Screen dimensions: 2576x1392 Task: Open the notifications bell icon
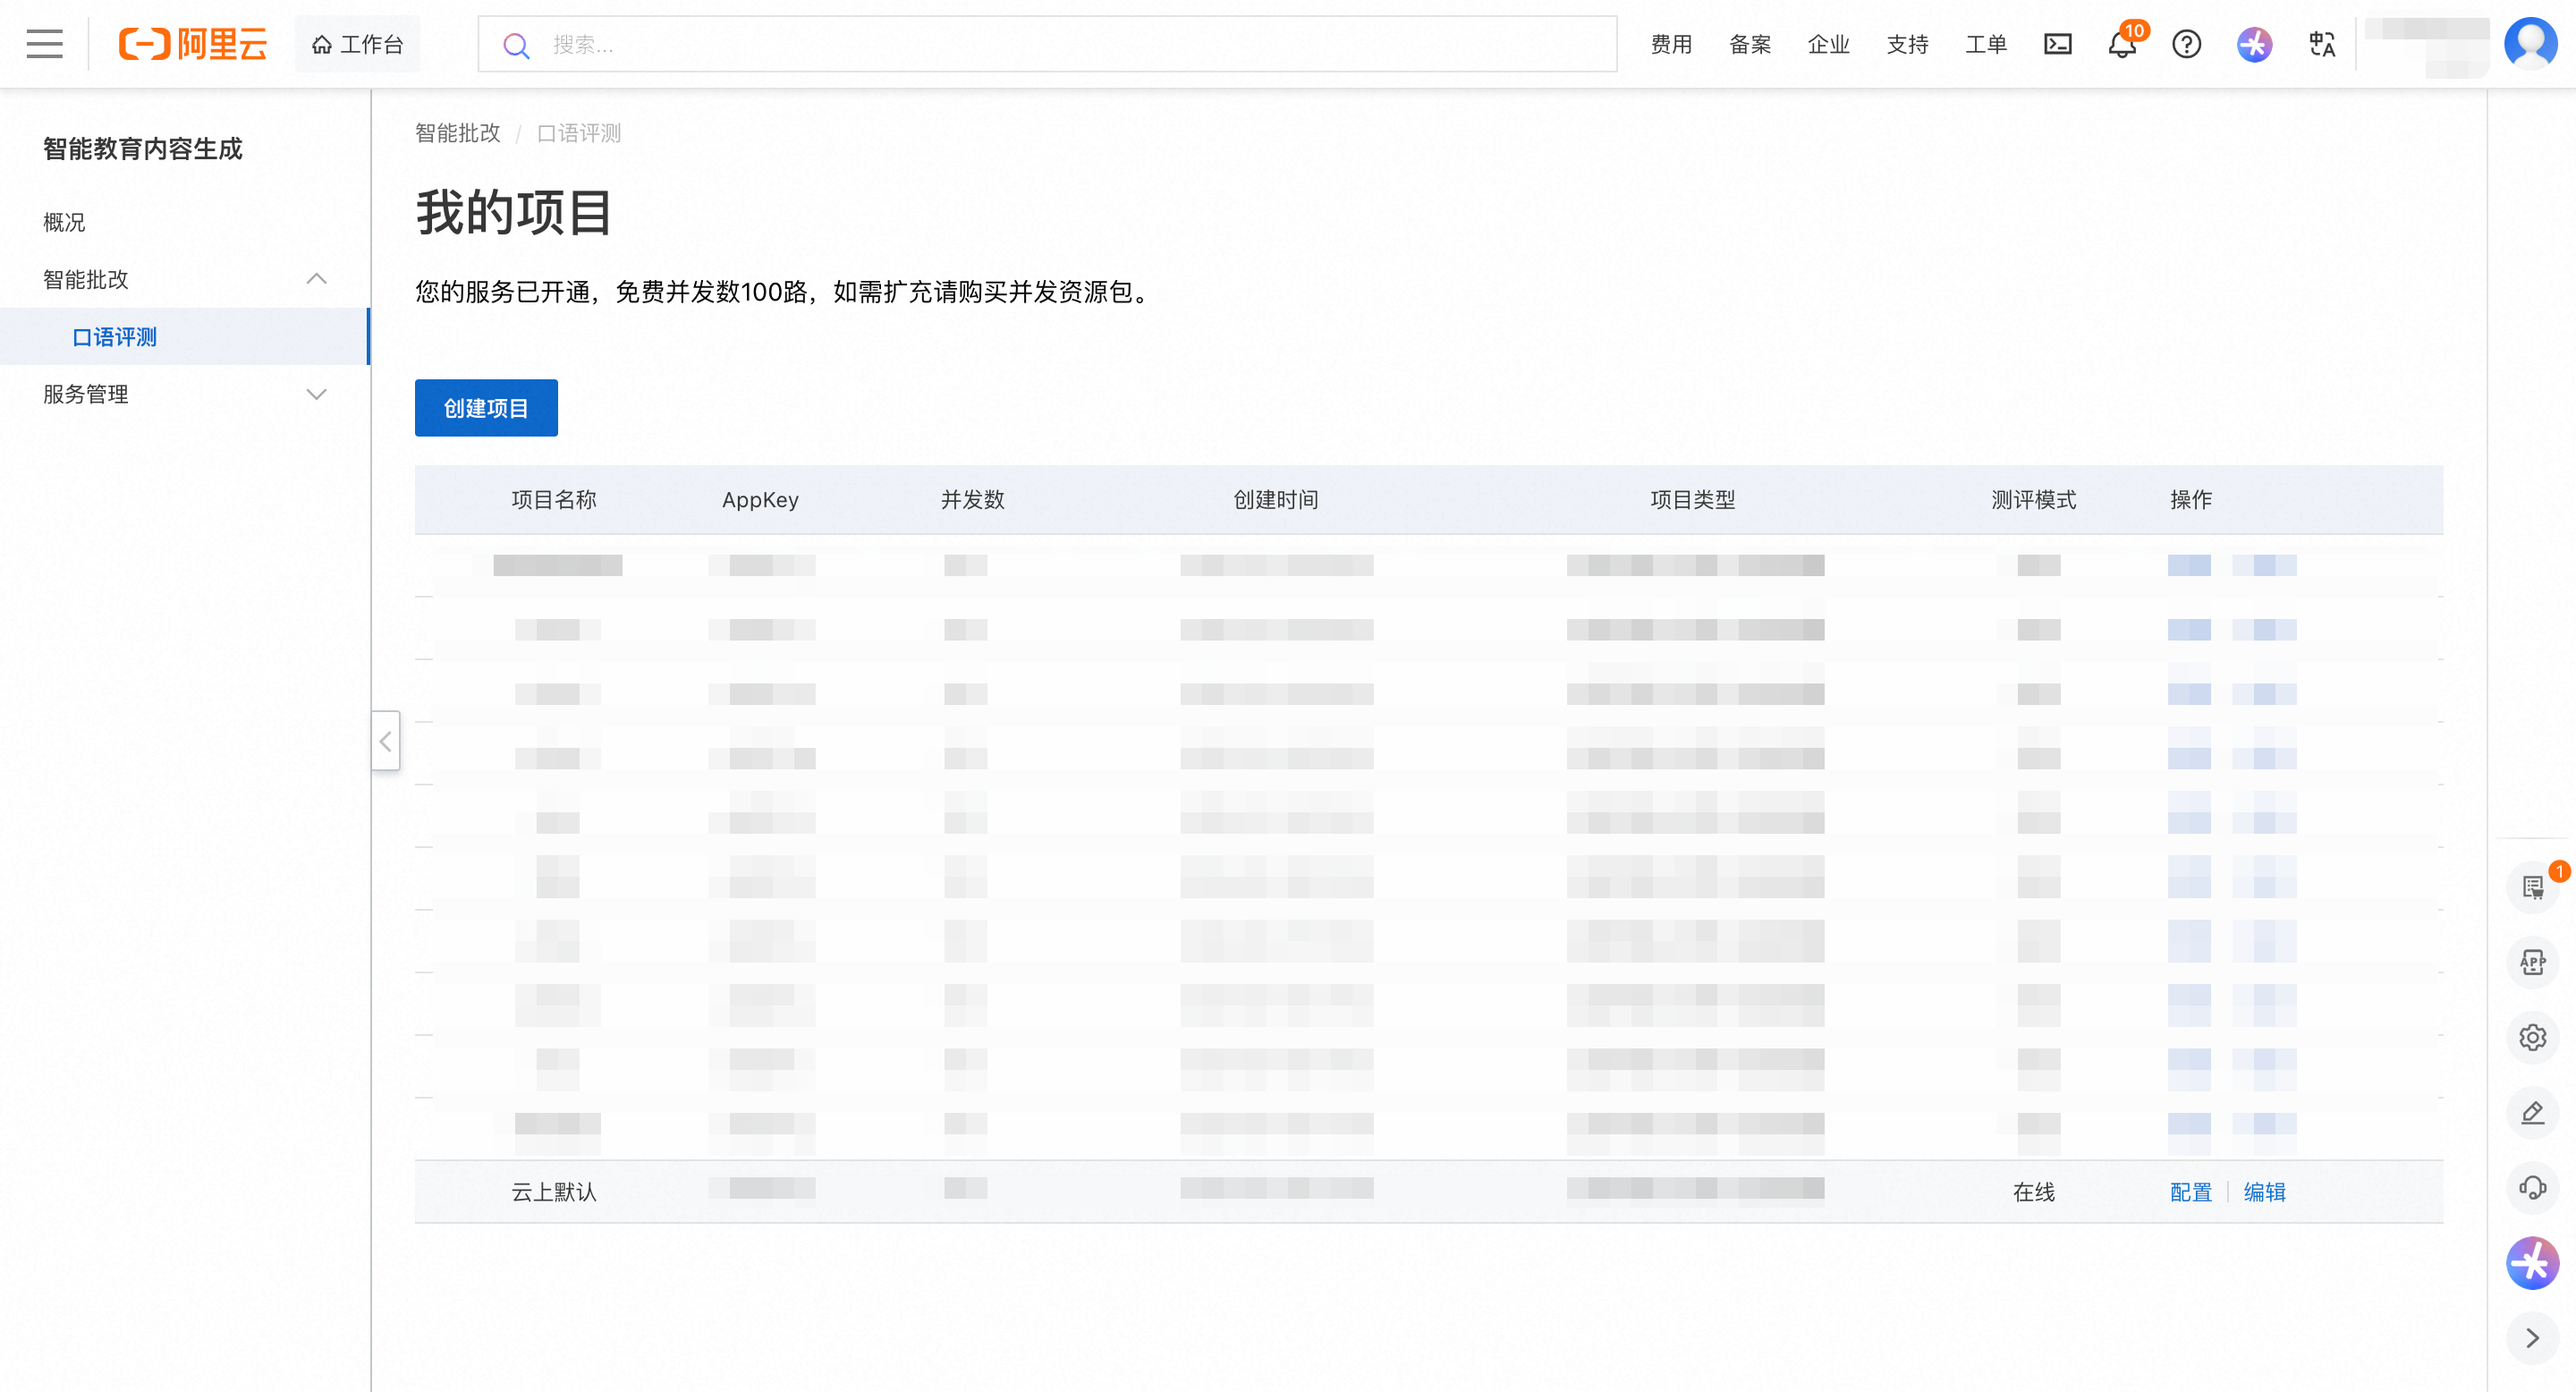2121,45
